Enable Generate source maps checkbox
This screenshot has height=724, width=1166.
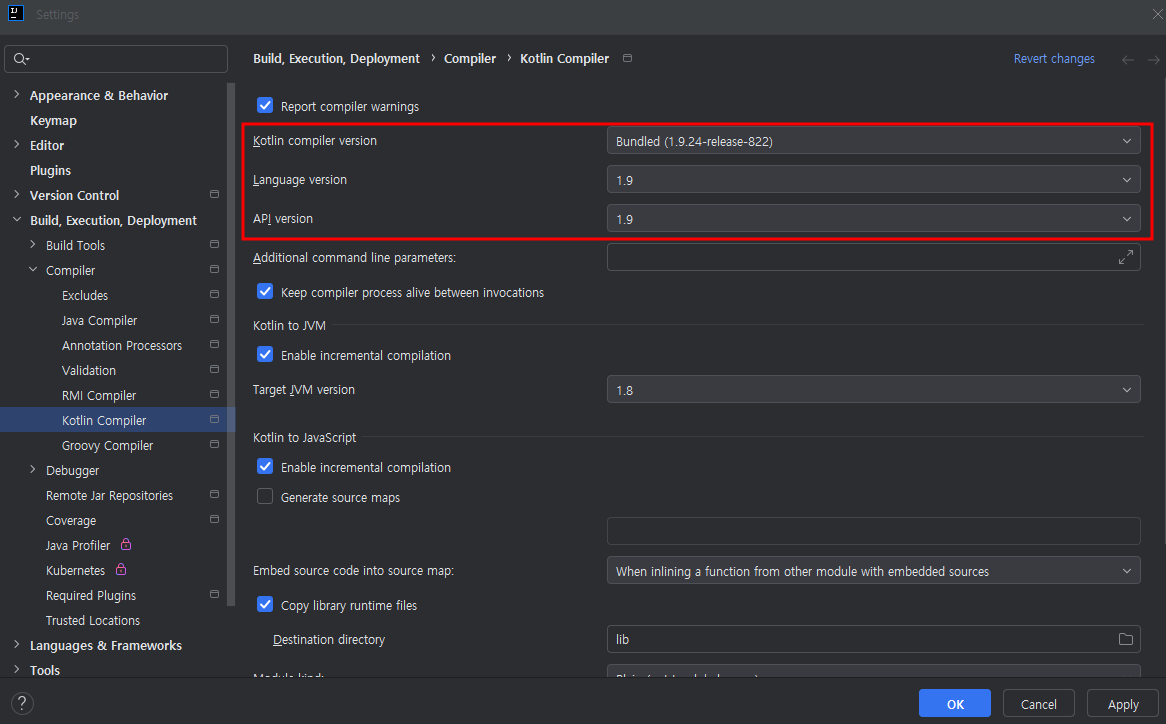tap(265, 497)
